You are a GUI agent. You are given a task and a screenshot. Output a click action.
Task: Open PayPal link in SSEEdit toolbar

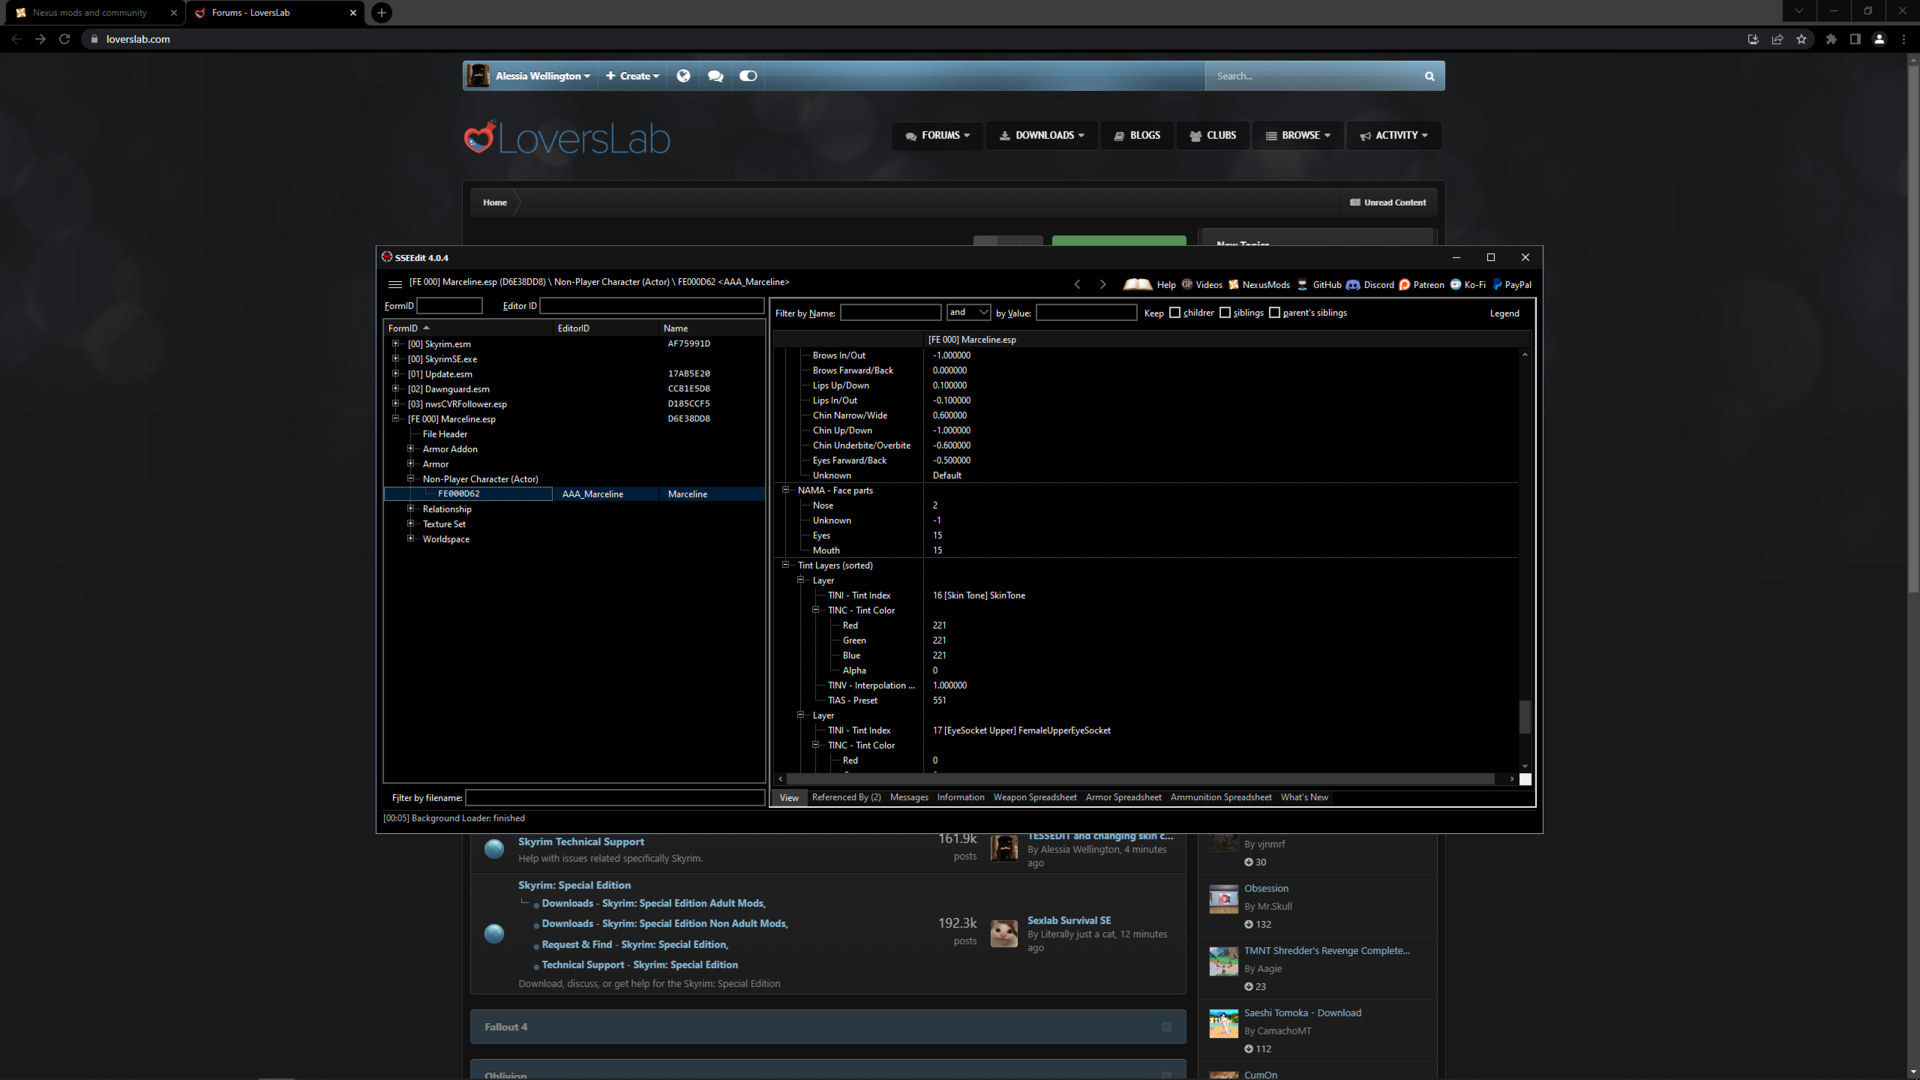pos(1512,285)
